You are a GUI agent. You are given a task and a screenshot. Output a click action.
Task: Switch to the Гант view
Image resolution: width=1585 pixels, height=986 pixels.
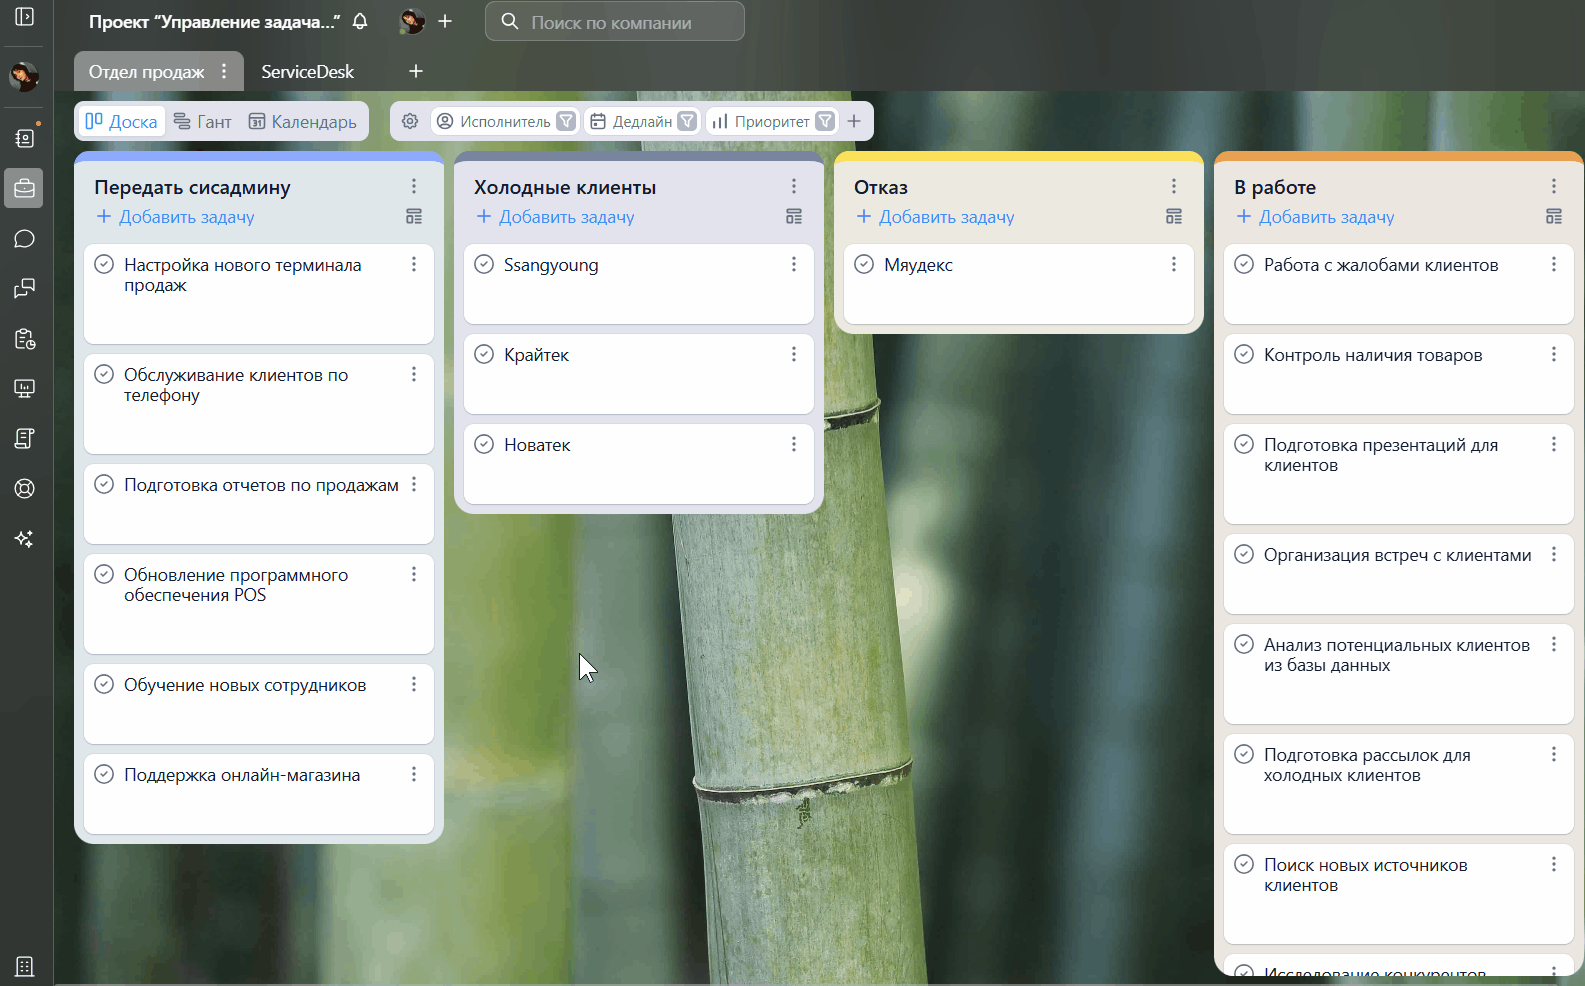203,121
